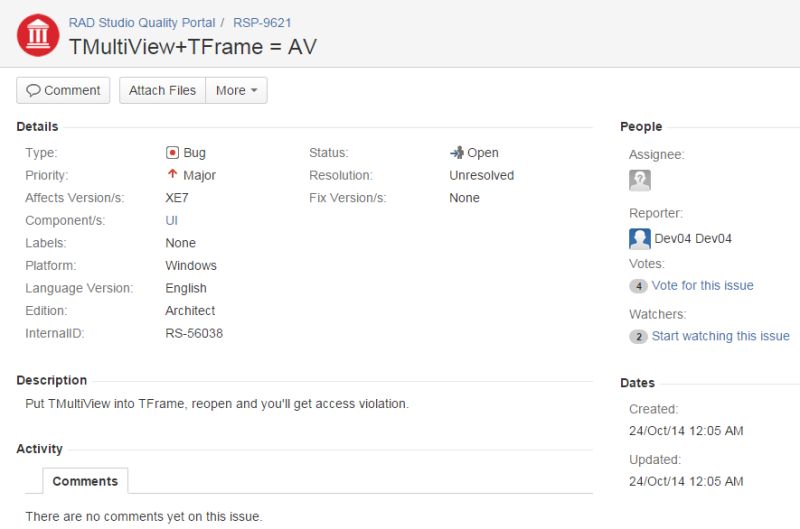Click the watchers count badge
The width and height of the screenshot is (800, 529).
[638, 337]
